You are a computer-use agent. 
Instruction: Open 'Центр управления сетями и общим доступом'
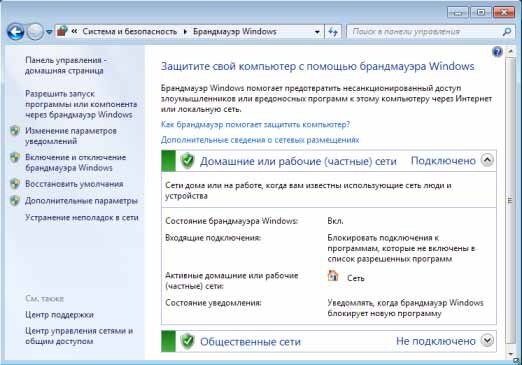[79, 336]
